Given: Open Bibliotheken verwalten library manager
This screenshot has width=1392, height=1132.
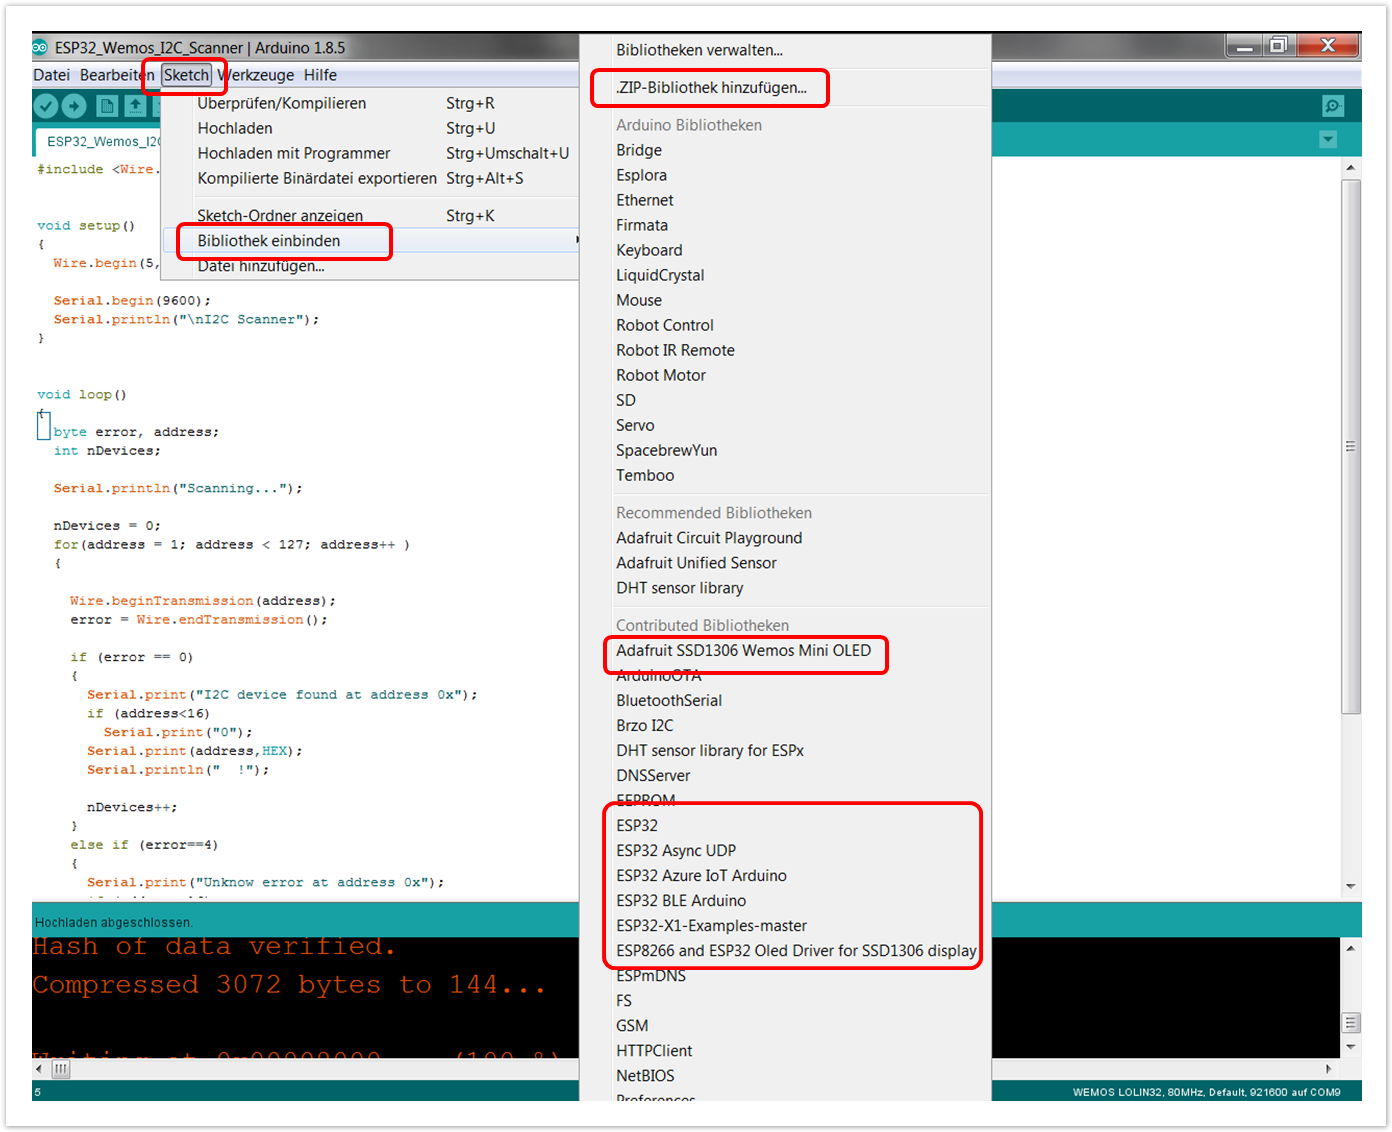Looking at the screenshot, I should (x=699, y=50).
